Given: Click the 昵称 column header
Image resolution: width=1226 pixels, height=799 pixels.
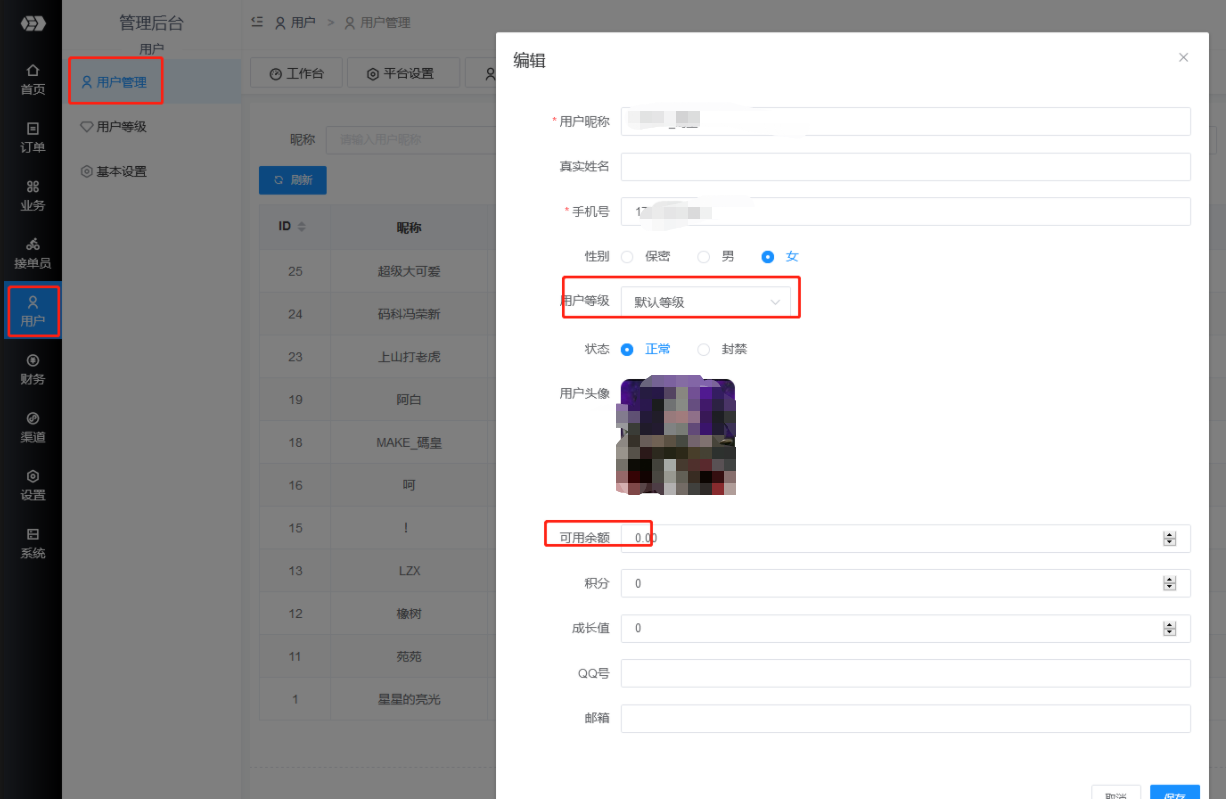Looking at the screenshot, I should (x=409, y=228).
